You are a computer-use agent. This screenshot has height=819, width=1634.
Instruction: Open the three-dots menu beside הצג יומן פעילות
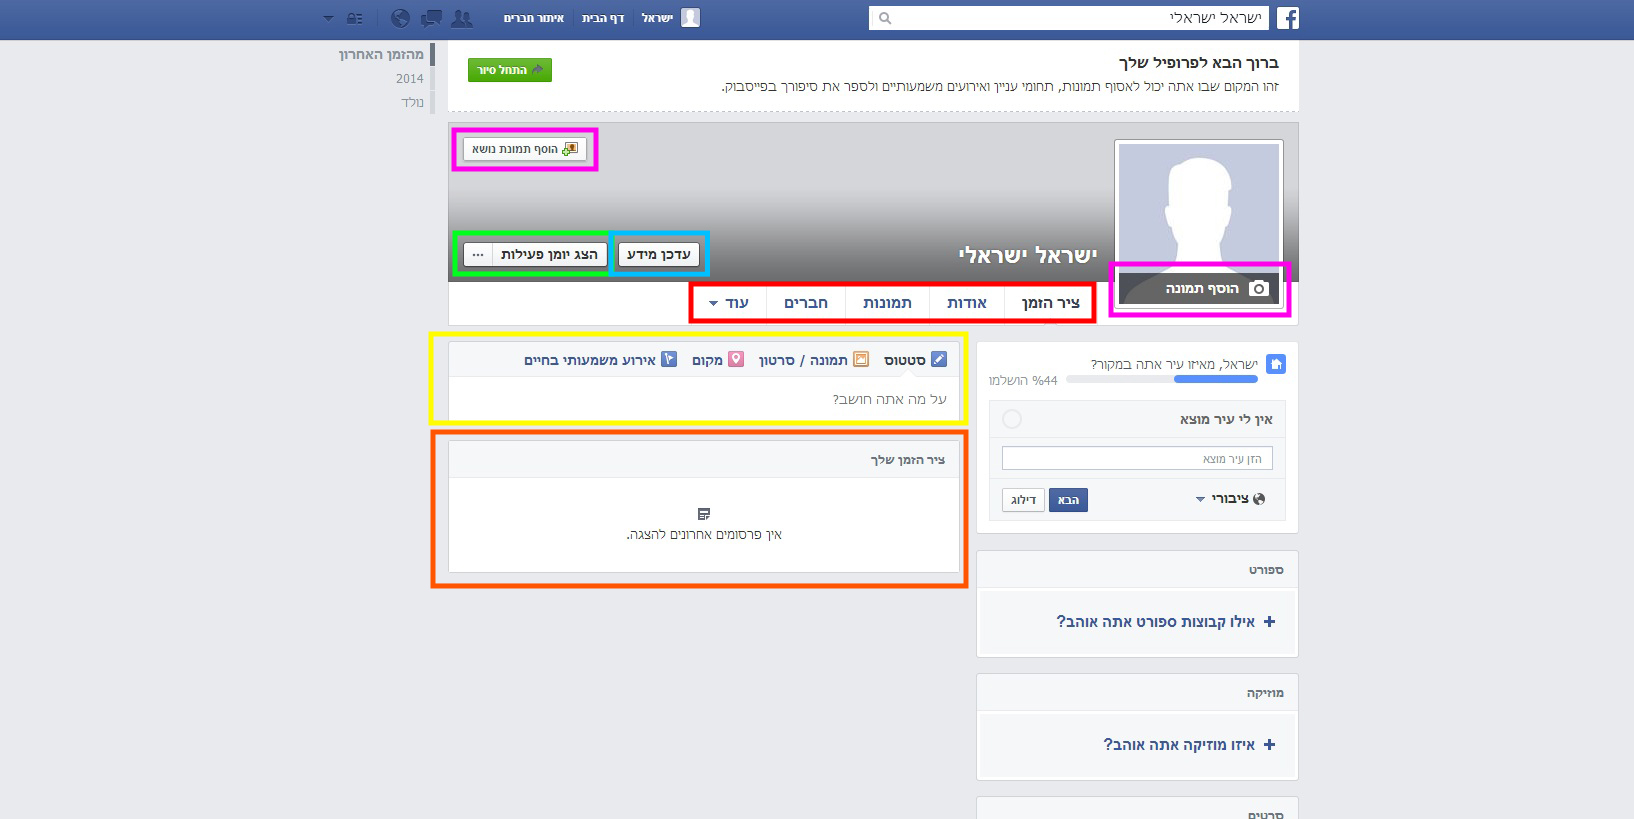pos(478,254)
